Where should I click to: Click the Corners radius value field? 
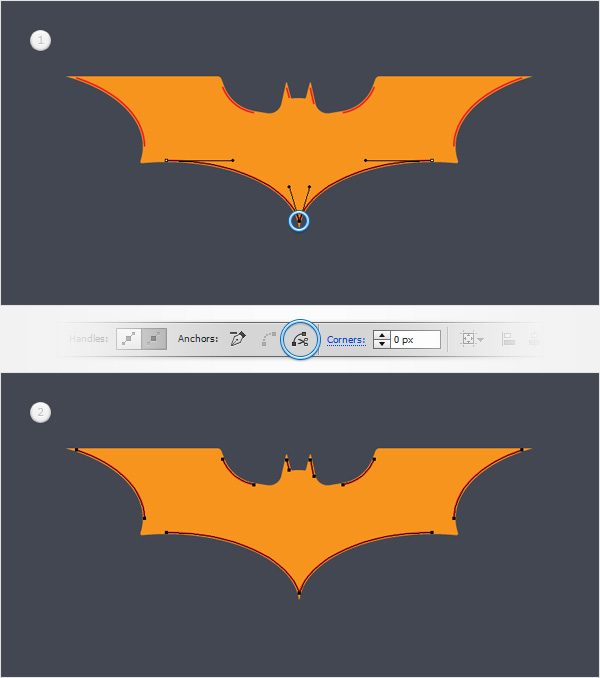pos(415,339)
